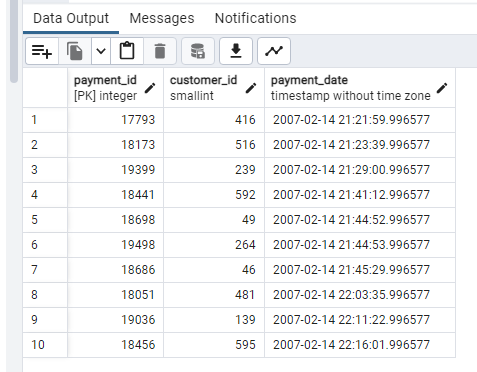Click the Copy icon in toolbar
477x372 pixels.
tap(75, 51)
